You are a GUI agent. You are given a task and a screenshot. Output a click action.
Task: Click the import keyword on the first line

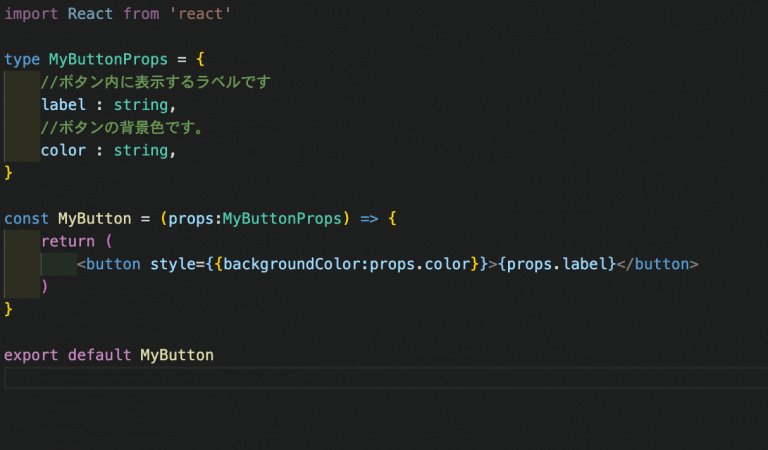click(32, 15)
